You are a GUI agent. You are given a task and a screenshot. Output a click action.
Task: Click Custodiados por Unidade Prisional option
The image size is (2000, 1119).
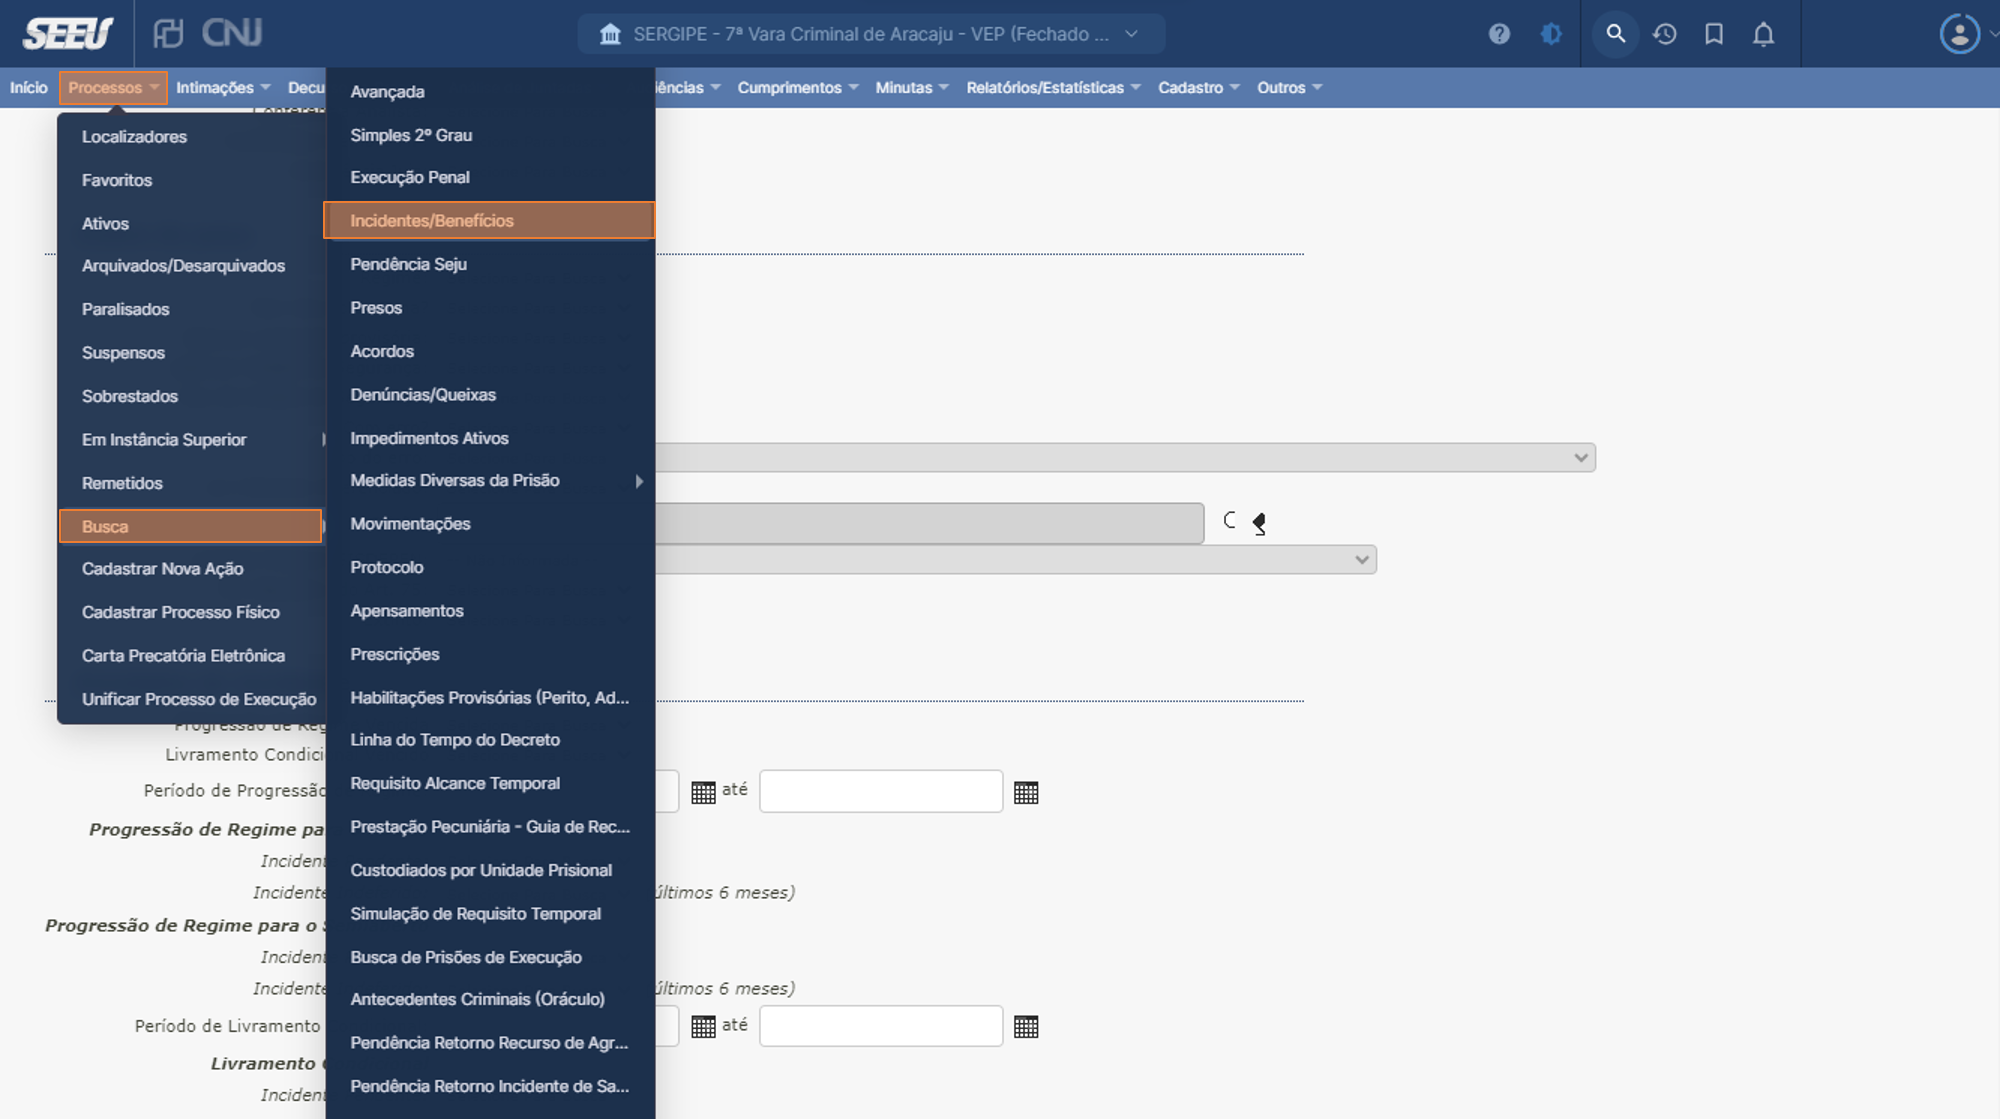coord(481,870)
